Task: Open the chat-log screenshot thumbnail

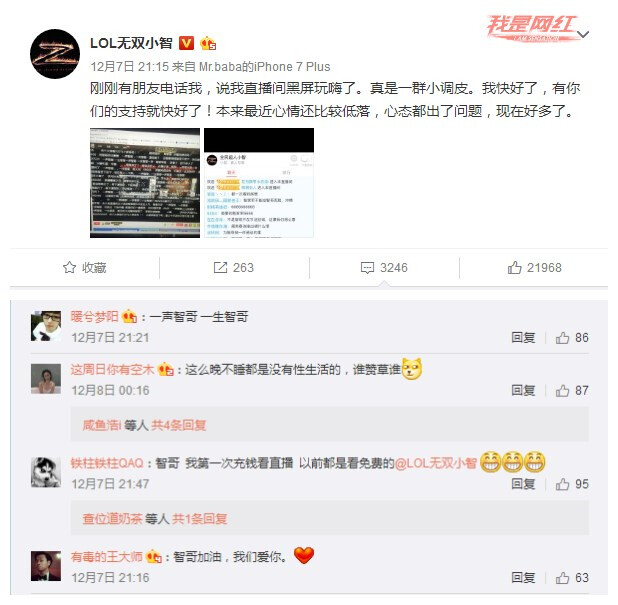Action: click(259, 183)
